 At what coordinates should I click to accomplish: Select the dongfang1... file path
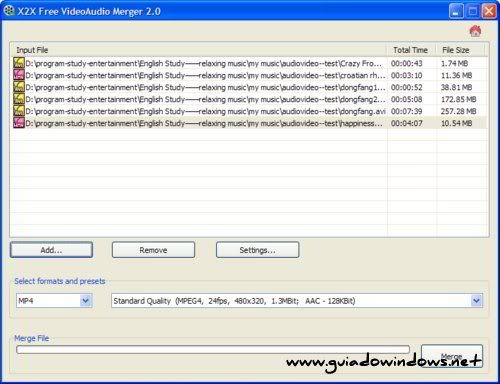click(205, 87)
